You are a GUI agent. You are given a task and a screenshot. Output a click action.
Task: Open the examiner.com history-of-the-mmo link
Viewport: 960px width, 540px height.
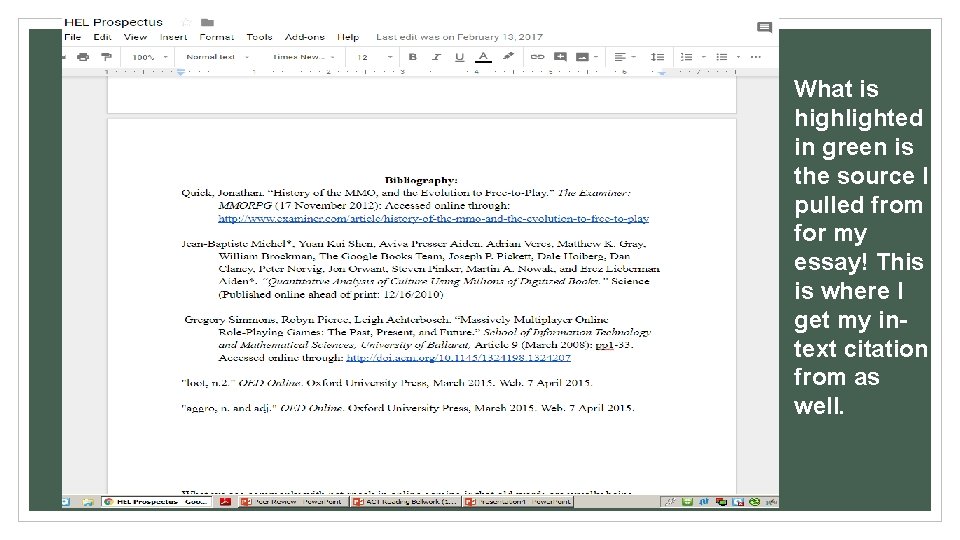(433, 219)
